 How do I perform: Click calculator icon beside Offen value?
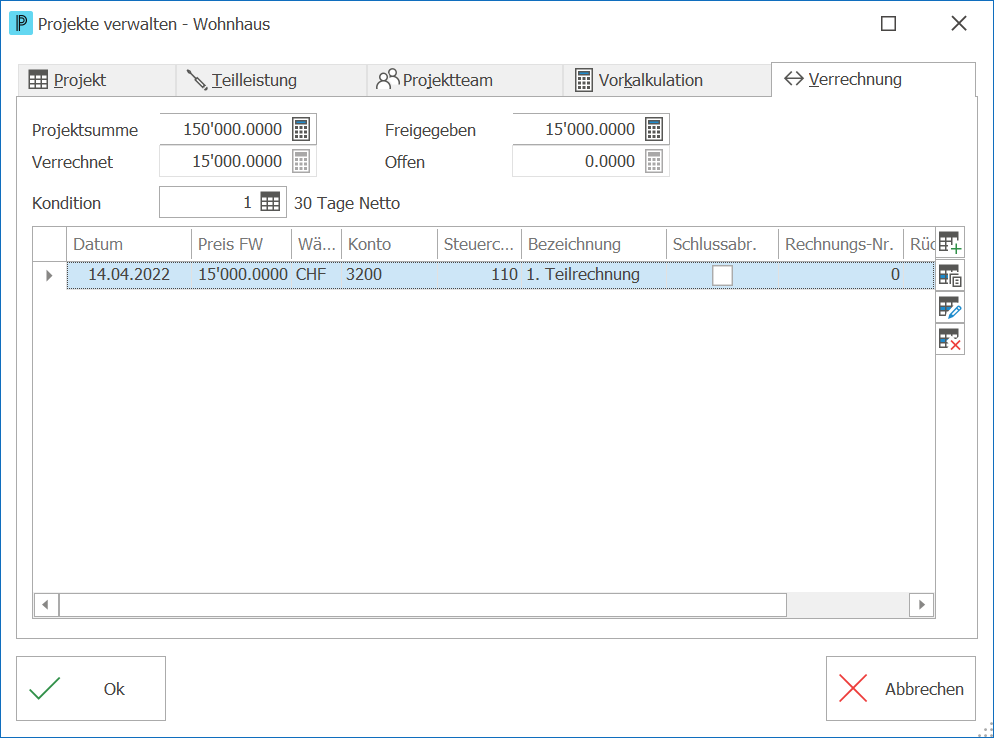coord(654,161)
